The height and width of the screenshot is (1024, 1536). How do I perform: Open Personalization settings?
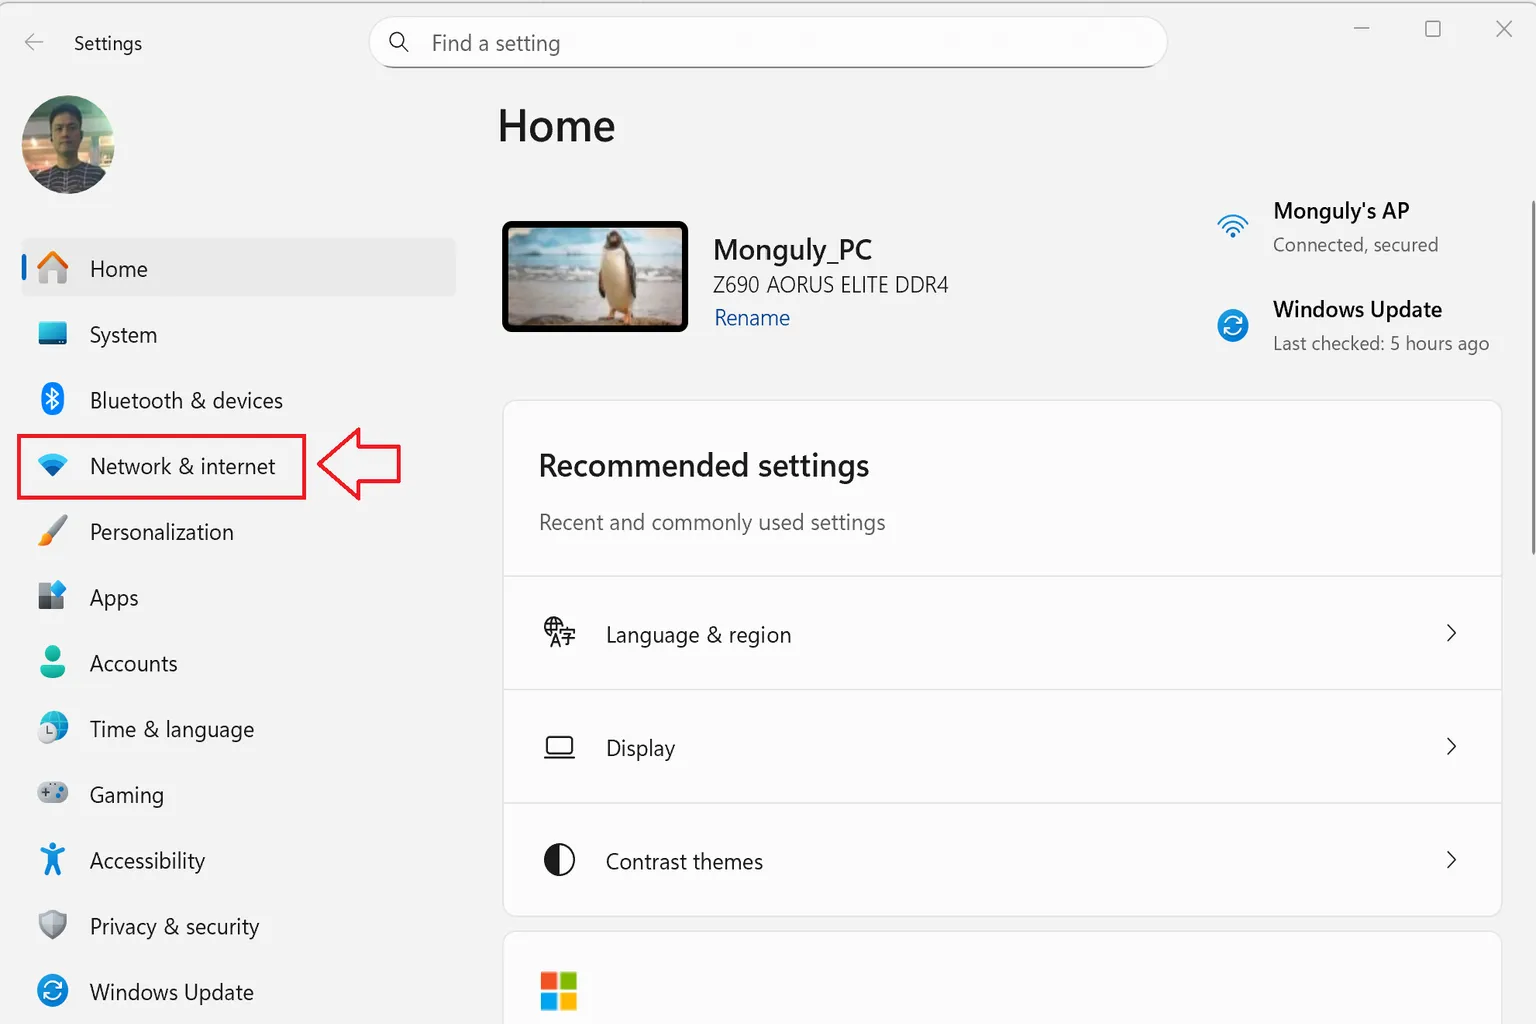point(238,532)
